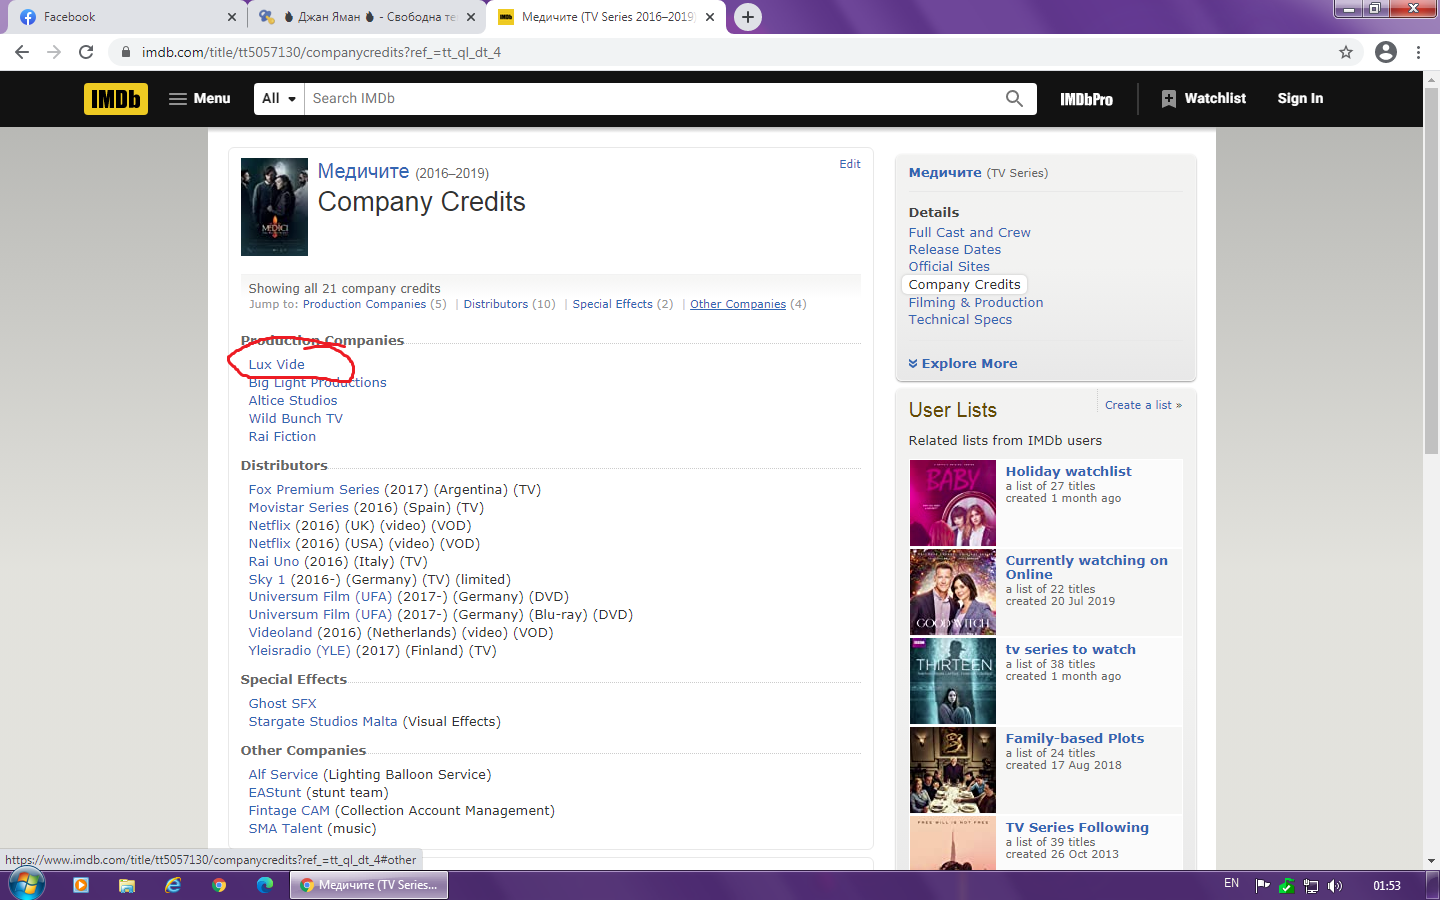The height and width of the screenshot is (900, 1440).
Task: Open the Chrome profile avatar
Action: (1385, 52)
